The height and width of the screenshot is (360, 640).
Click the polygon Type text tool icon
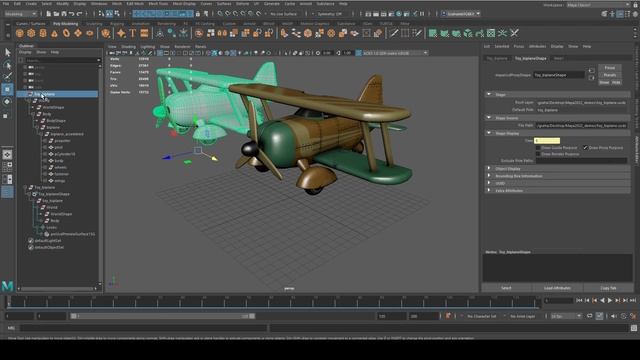click(133, 33)
